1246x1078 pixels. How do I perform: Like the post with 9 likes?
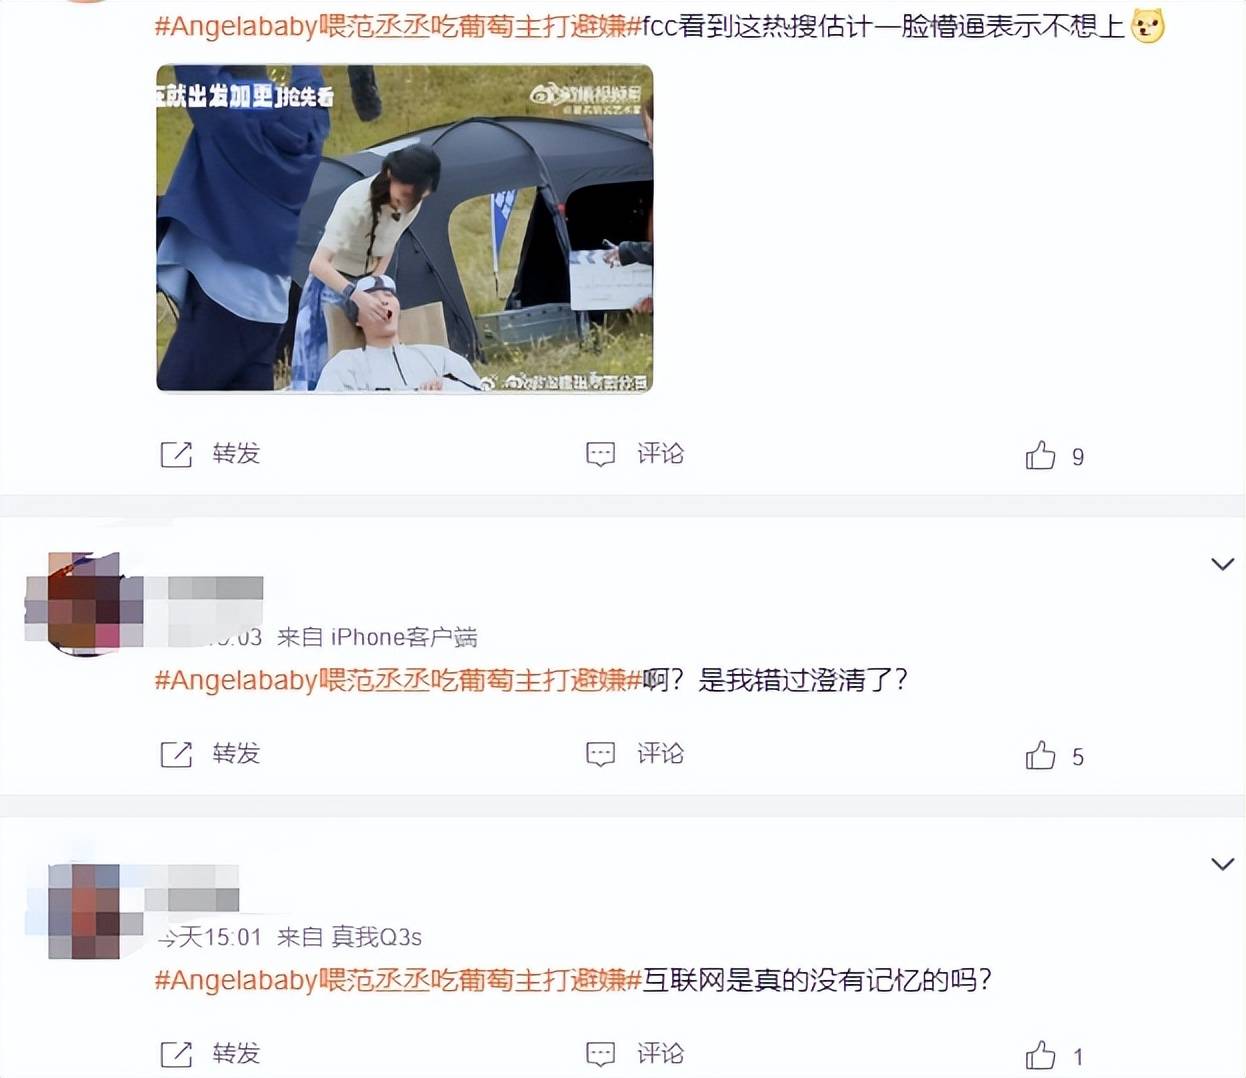point(1040,455)
